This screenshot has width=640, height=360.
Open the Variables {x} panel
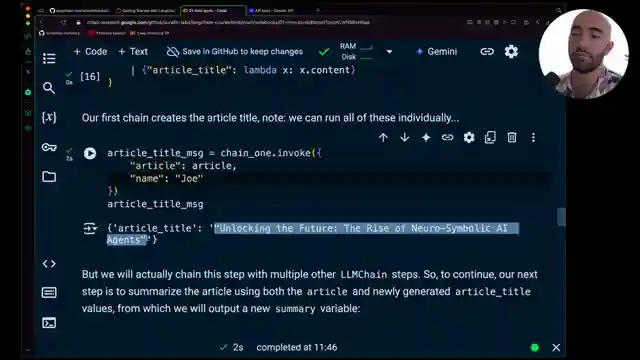49,118
